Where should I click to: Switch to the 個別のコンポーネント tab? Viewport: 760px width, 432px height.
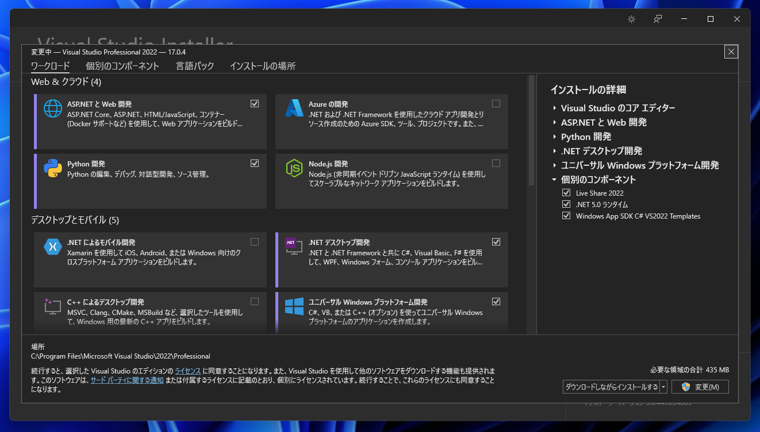tap(123, 66)
